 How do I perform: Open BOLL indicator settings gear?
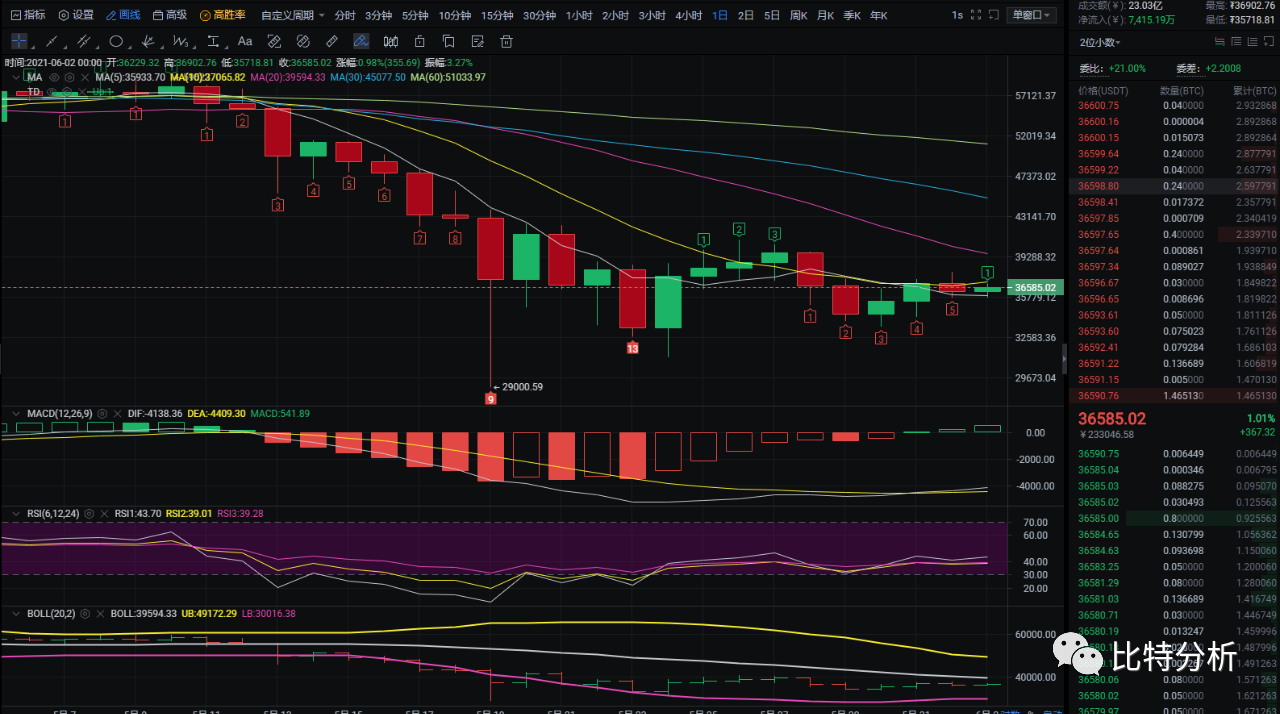click(85, 613)
